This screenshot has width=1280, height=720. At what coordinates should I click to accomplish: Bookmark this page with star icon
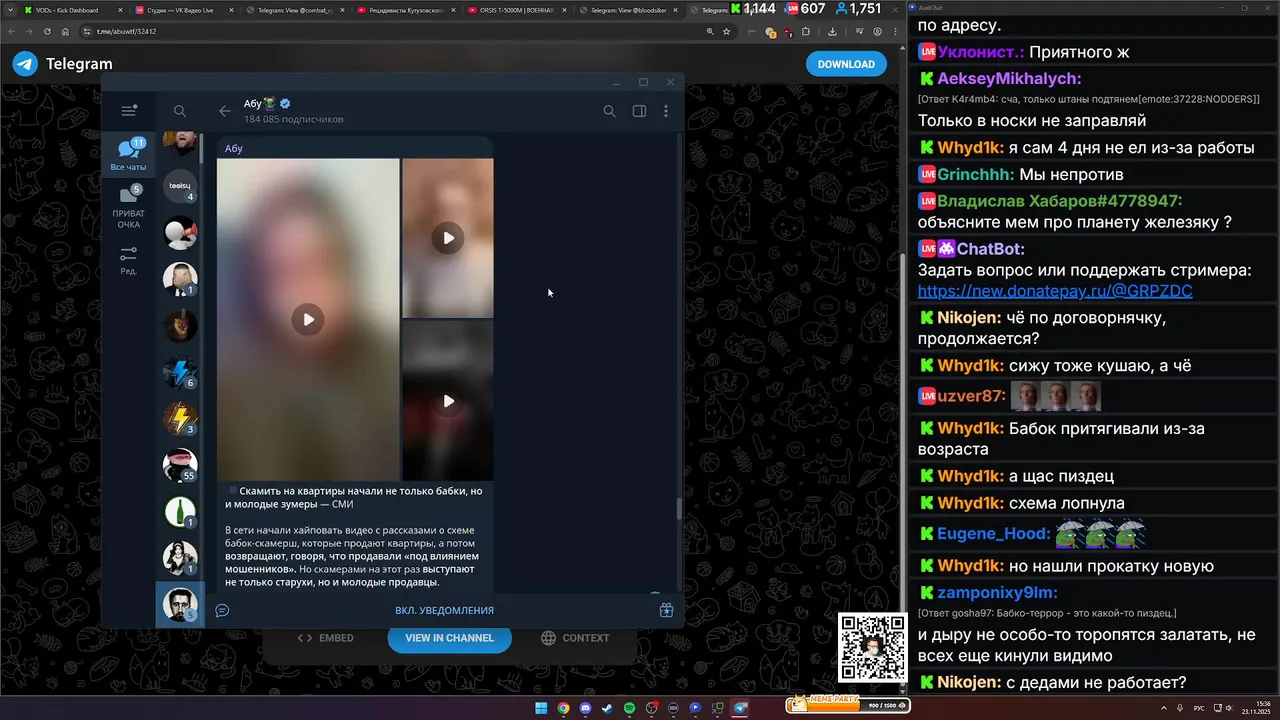726,31
